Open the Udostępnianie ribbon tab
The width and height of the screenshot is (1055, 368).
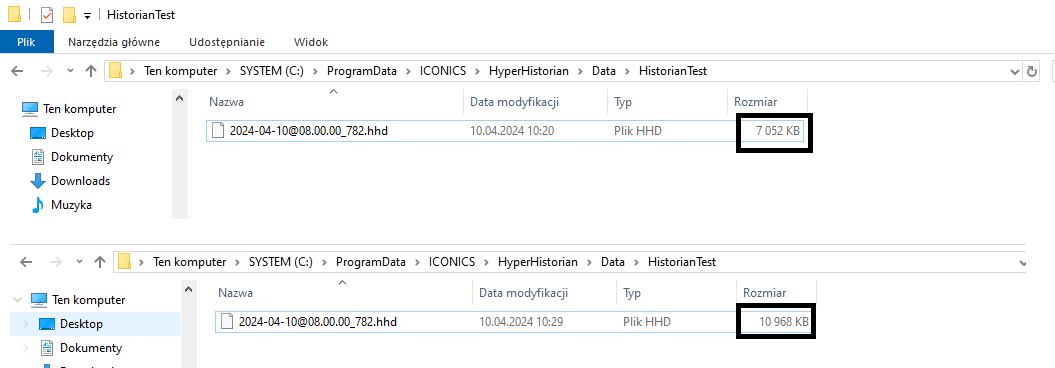tap(227, 42)
